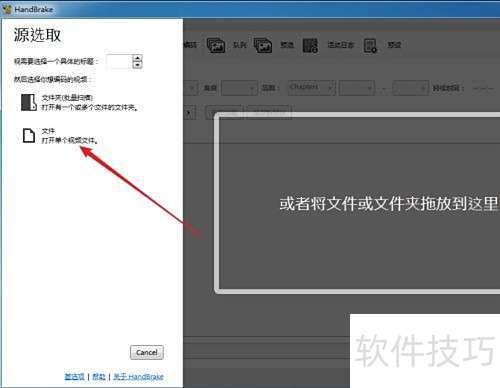Open the 首选项 preferences link
The height and width of the screenshot is (388, 500).
click(74, 377)
